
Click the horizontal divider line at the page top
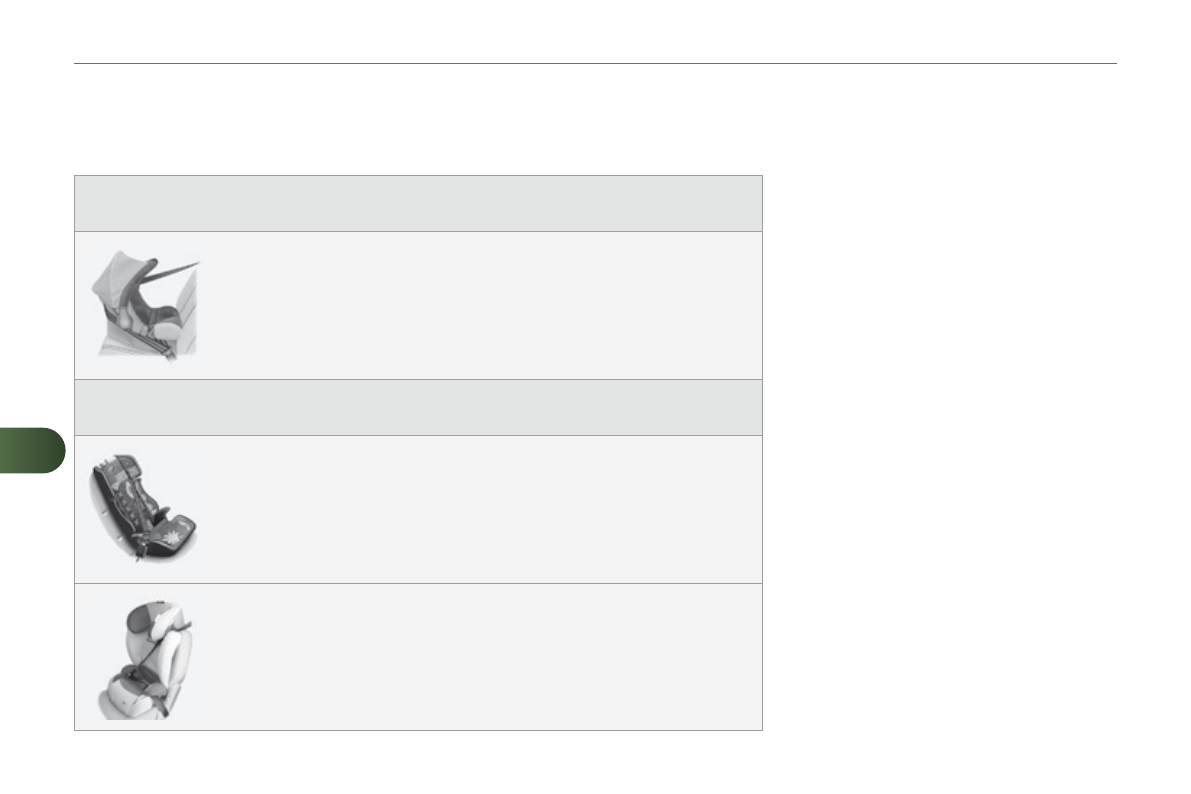tap(595, 64)
